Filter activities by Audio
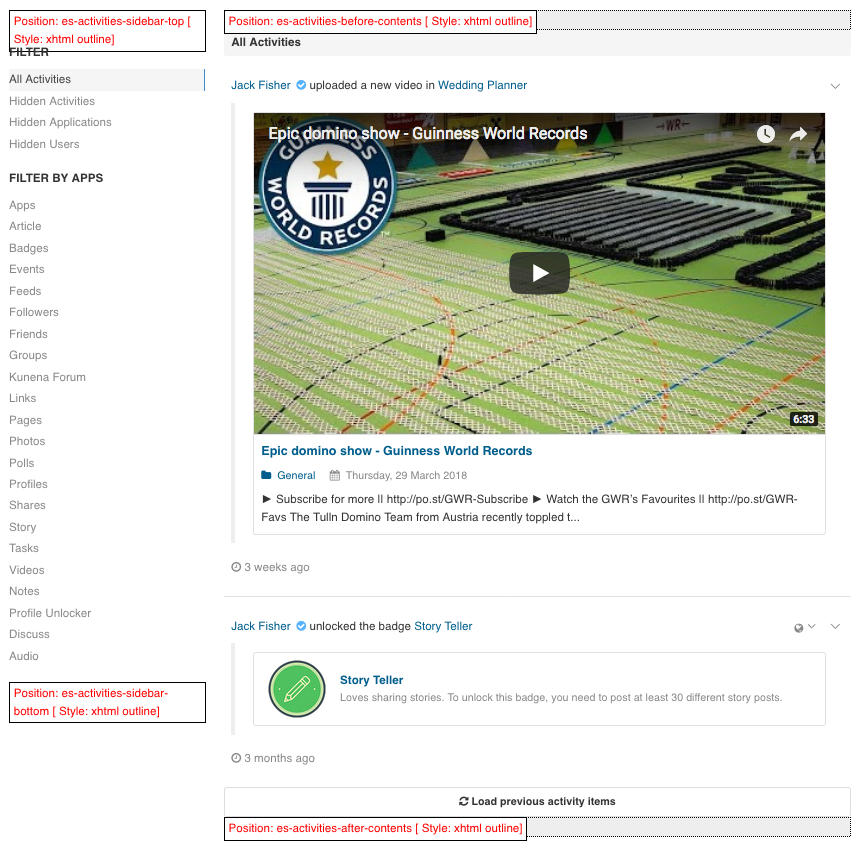The image size is (861, 853). tap(24, 656)
